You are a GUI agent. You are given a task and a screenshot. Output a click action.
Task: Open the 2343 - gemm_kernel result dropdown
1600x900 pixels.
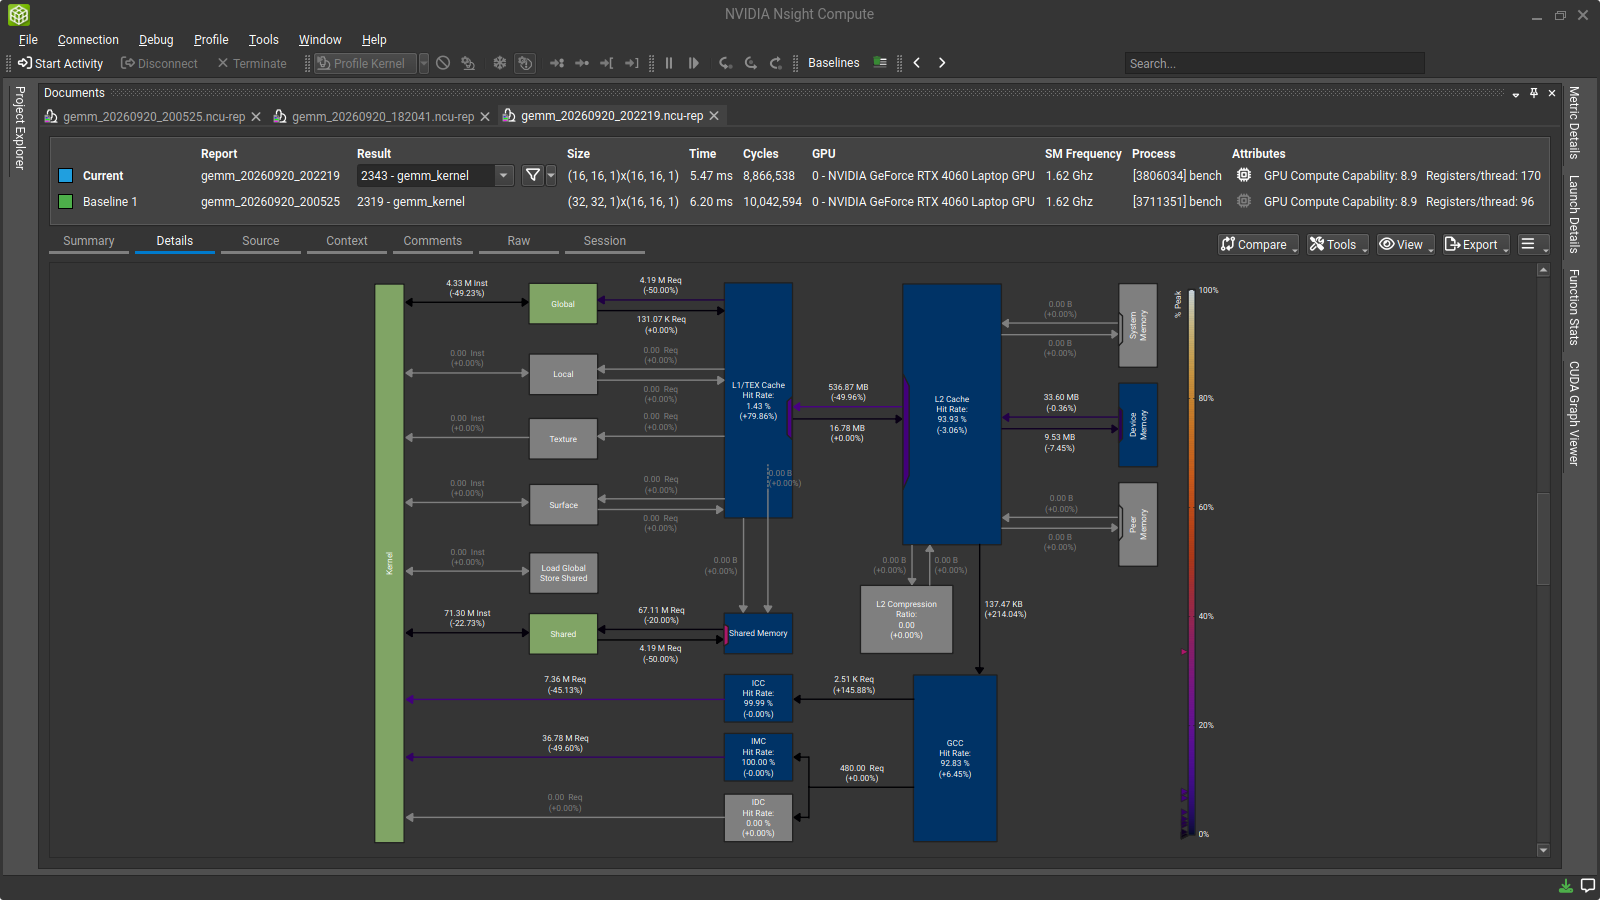click(436, 175)
